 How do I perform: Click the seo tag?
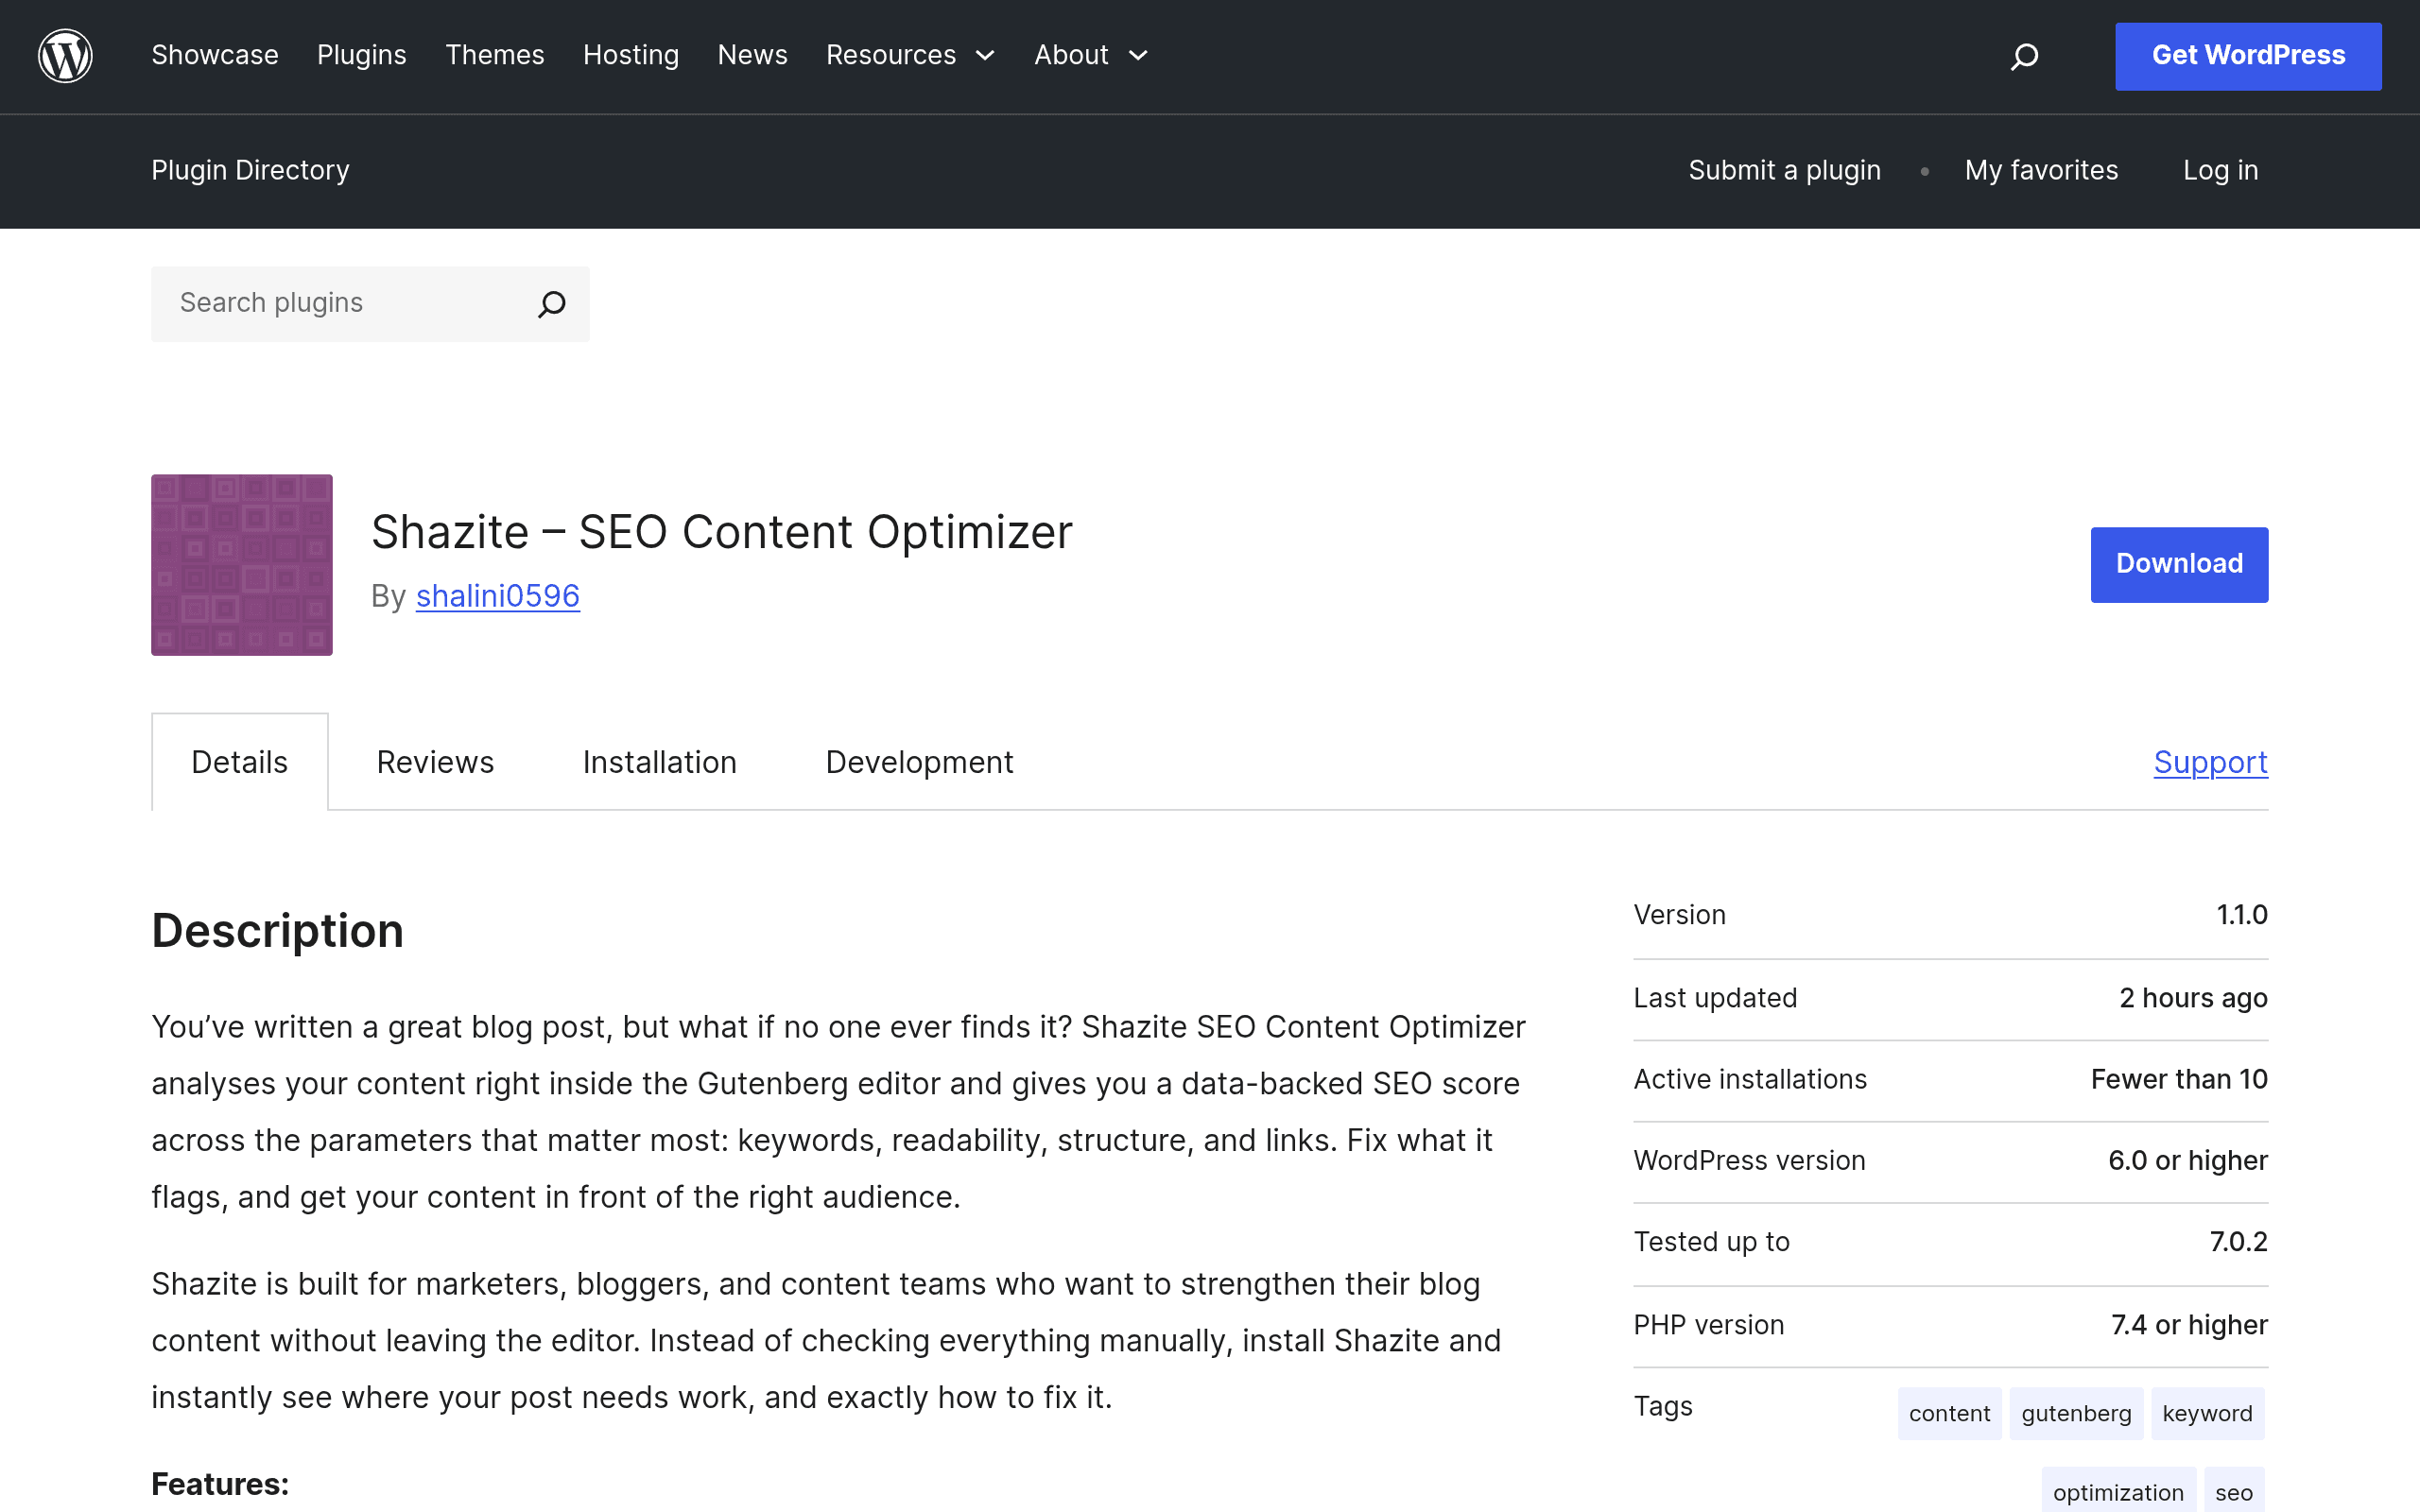[2234, 1492]
